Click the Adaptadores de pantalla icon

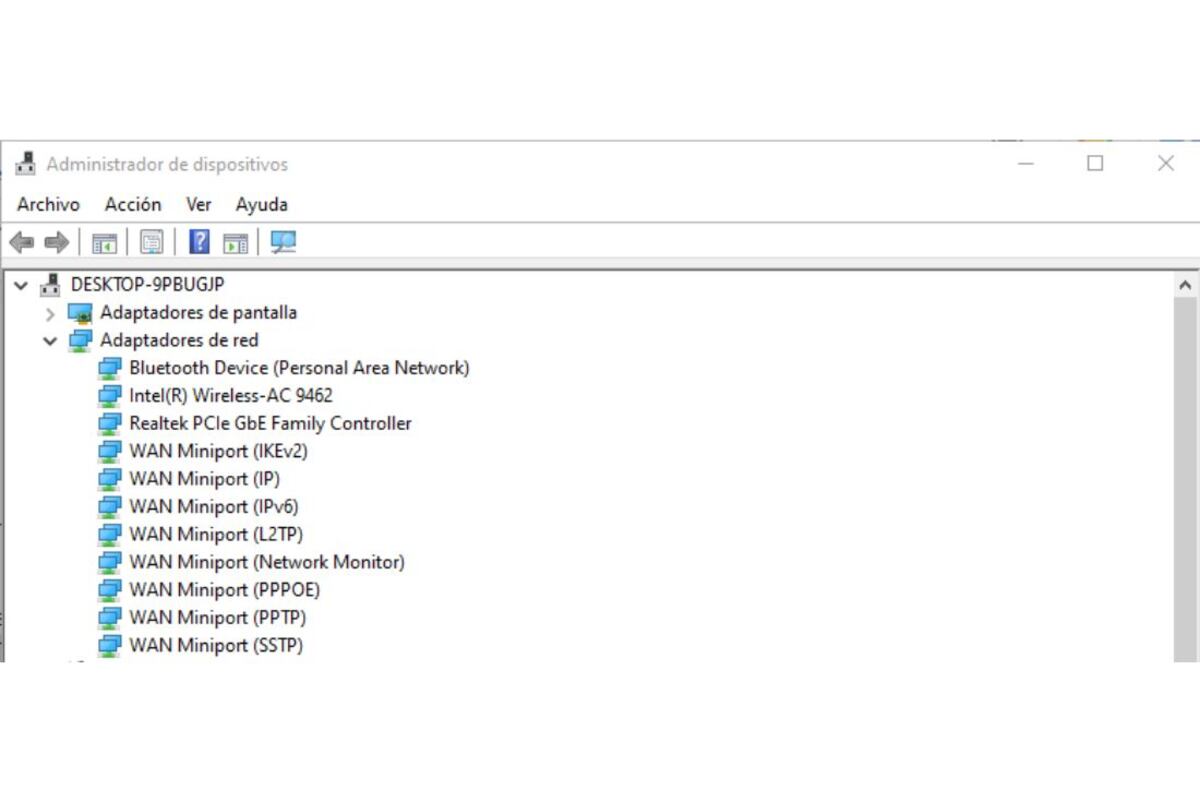tap(80, 313)
